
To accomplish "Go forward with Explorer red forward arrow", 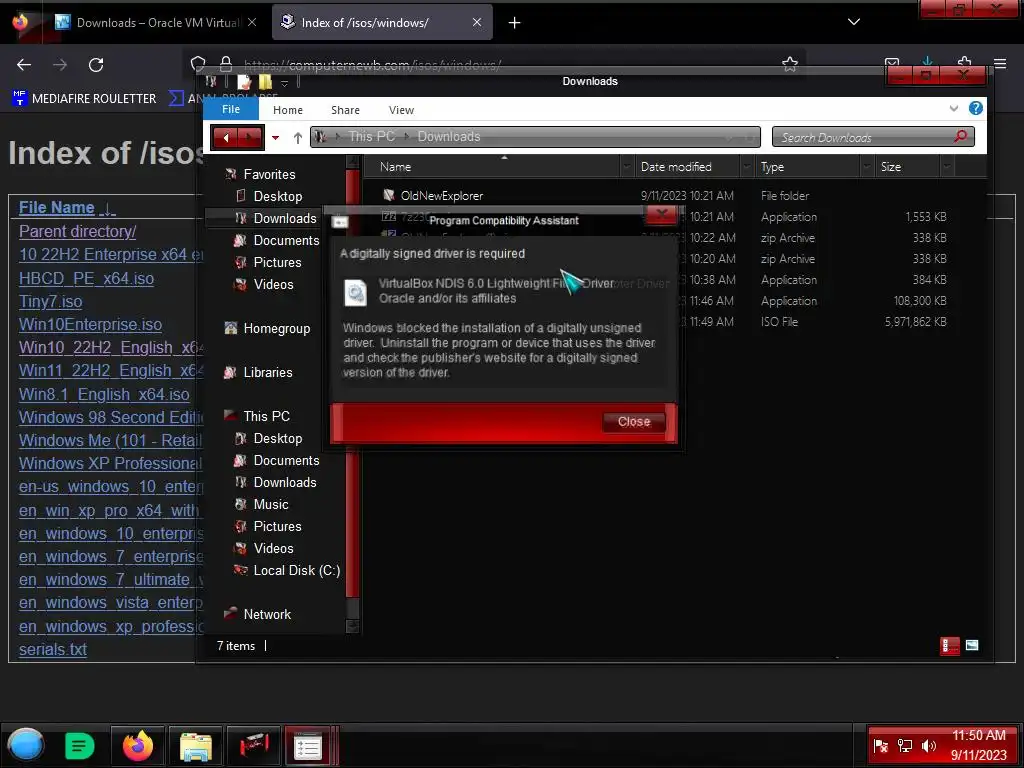I will coord(250,138).
